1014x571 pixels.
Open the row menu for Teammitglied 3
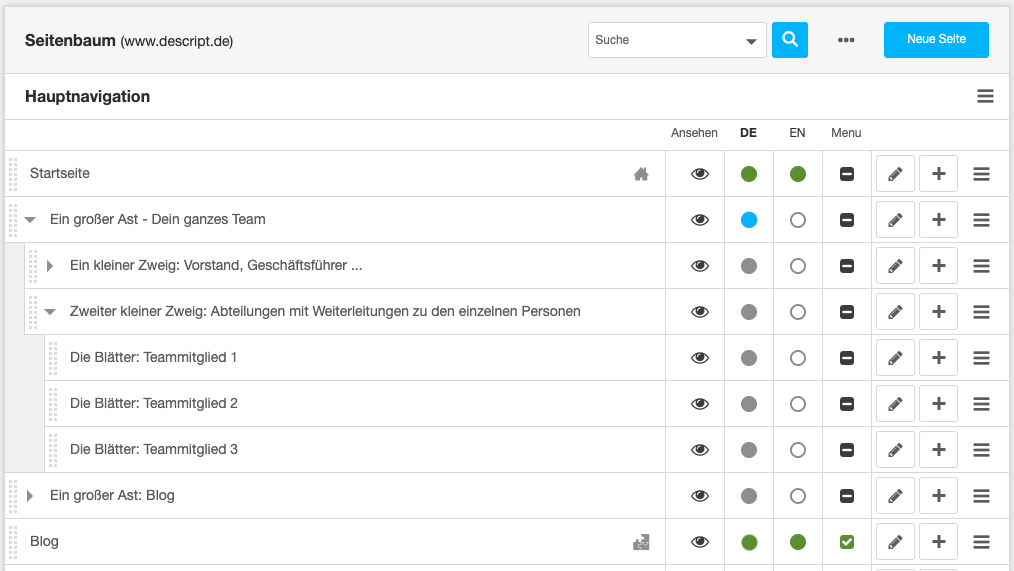click(981, 449)
